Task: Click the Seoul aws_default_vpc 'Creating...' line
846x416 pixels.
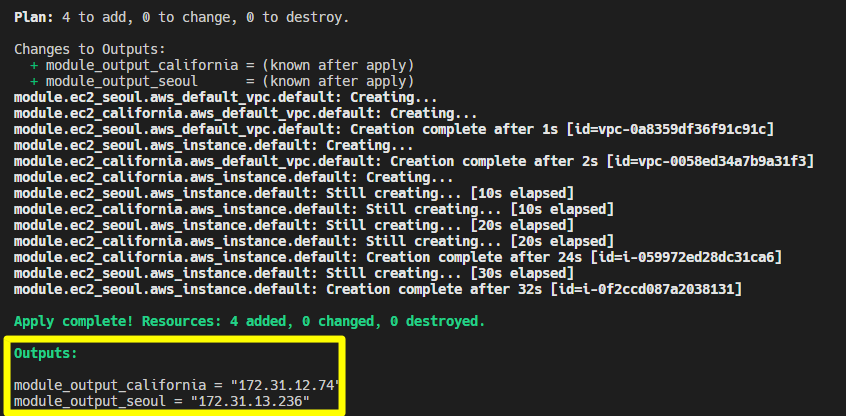Action: tap(226, 98)
